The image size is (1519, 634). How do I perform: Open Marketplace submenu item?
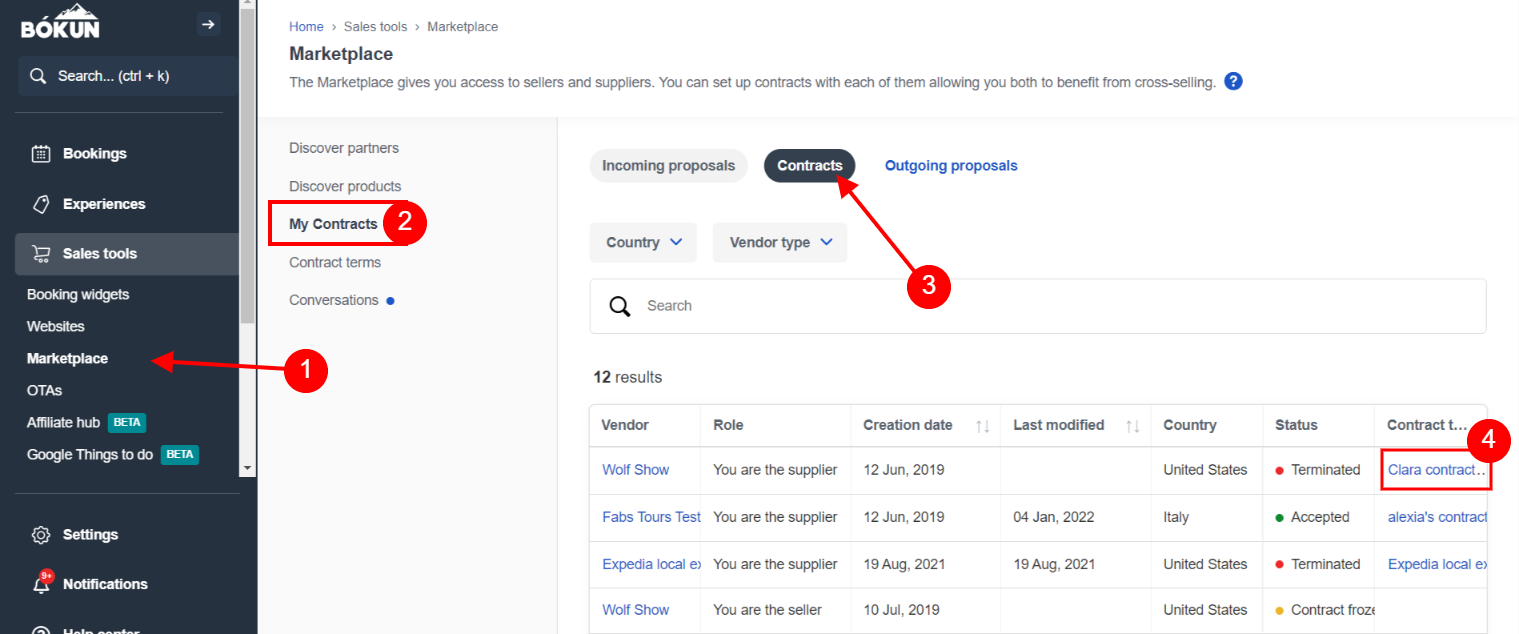pyautogui.click(x=67, y=359)
